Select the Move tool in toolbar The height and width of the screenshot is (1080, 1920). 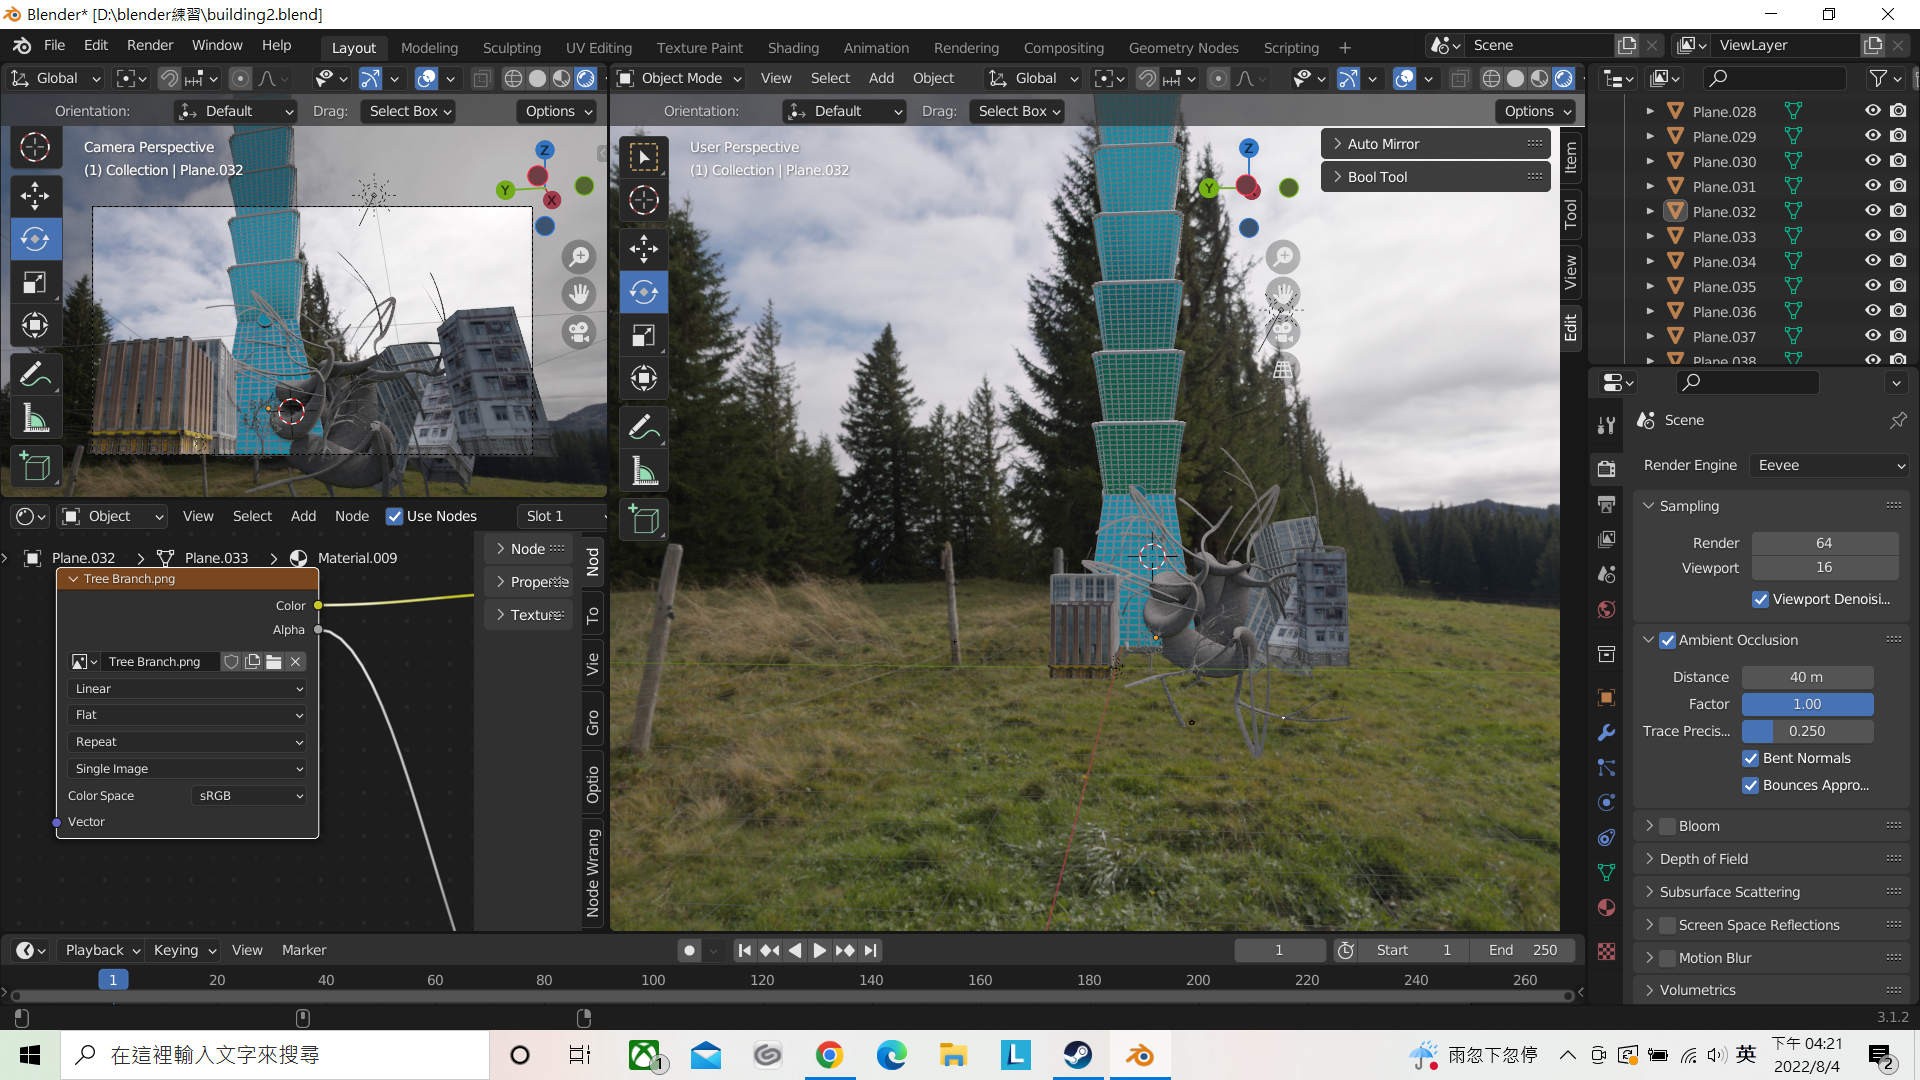point(34,195)
